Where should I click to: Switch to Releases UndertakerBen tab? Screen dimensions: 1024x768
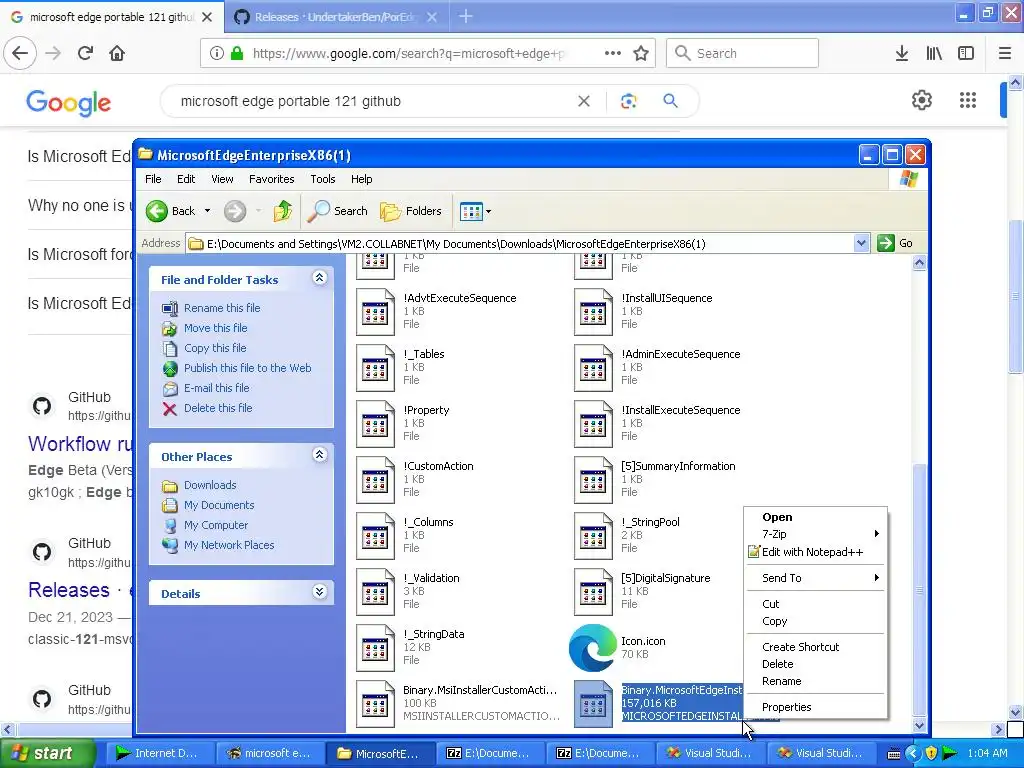(336, 17)
